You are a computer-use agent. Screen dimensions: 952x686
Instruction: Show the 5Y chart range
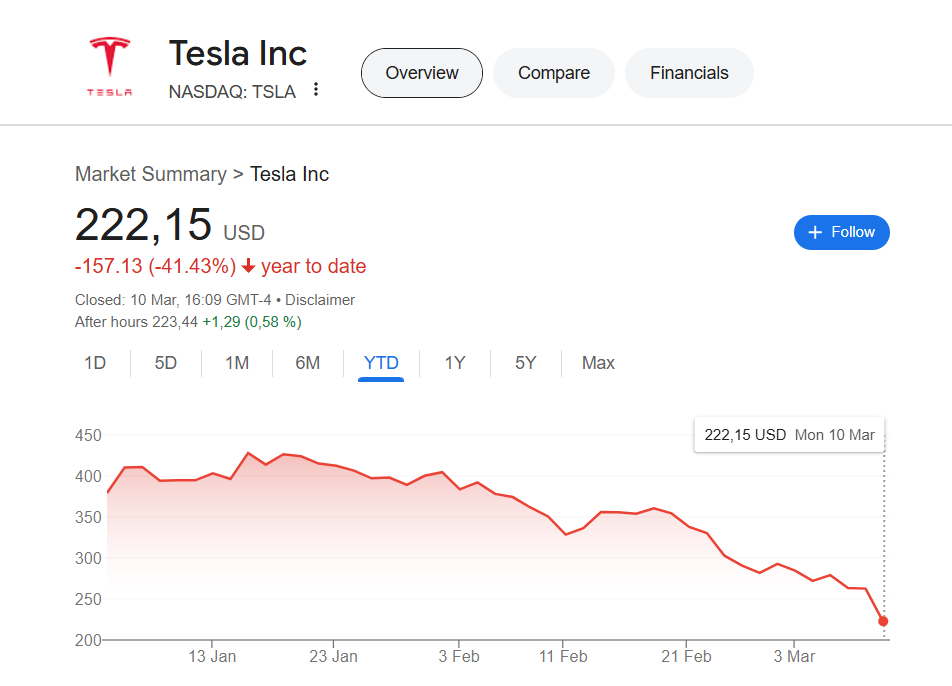click(526, 363)
